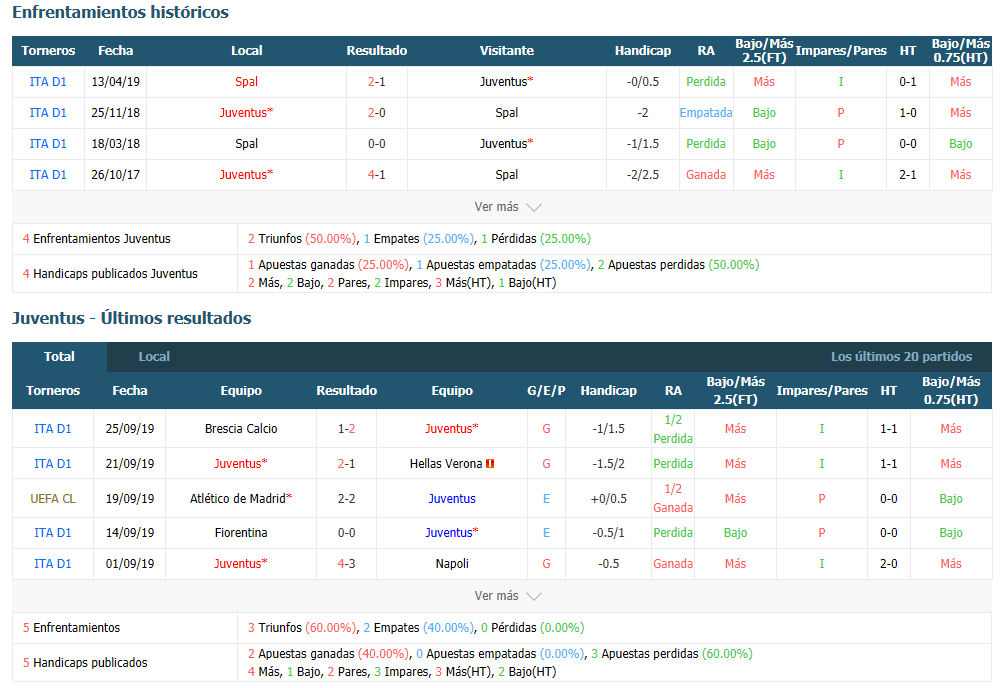1000x688 pixels.
Task: Click the Resultado header in últimos resultados table
Action: [x=346, y=390]
